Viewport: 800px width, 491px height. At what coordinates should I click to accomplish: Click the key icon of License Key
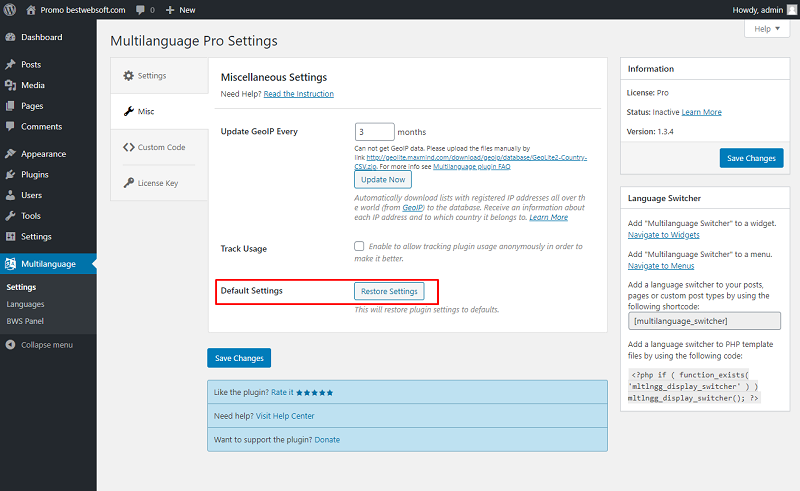click(x=129, y=183)
